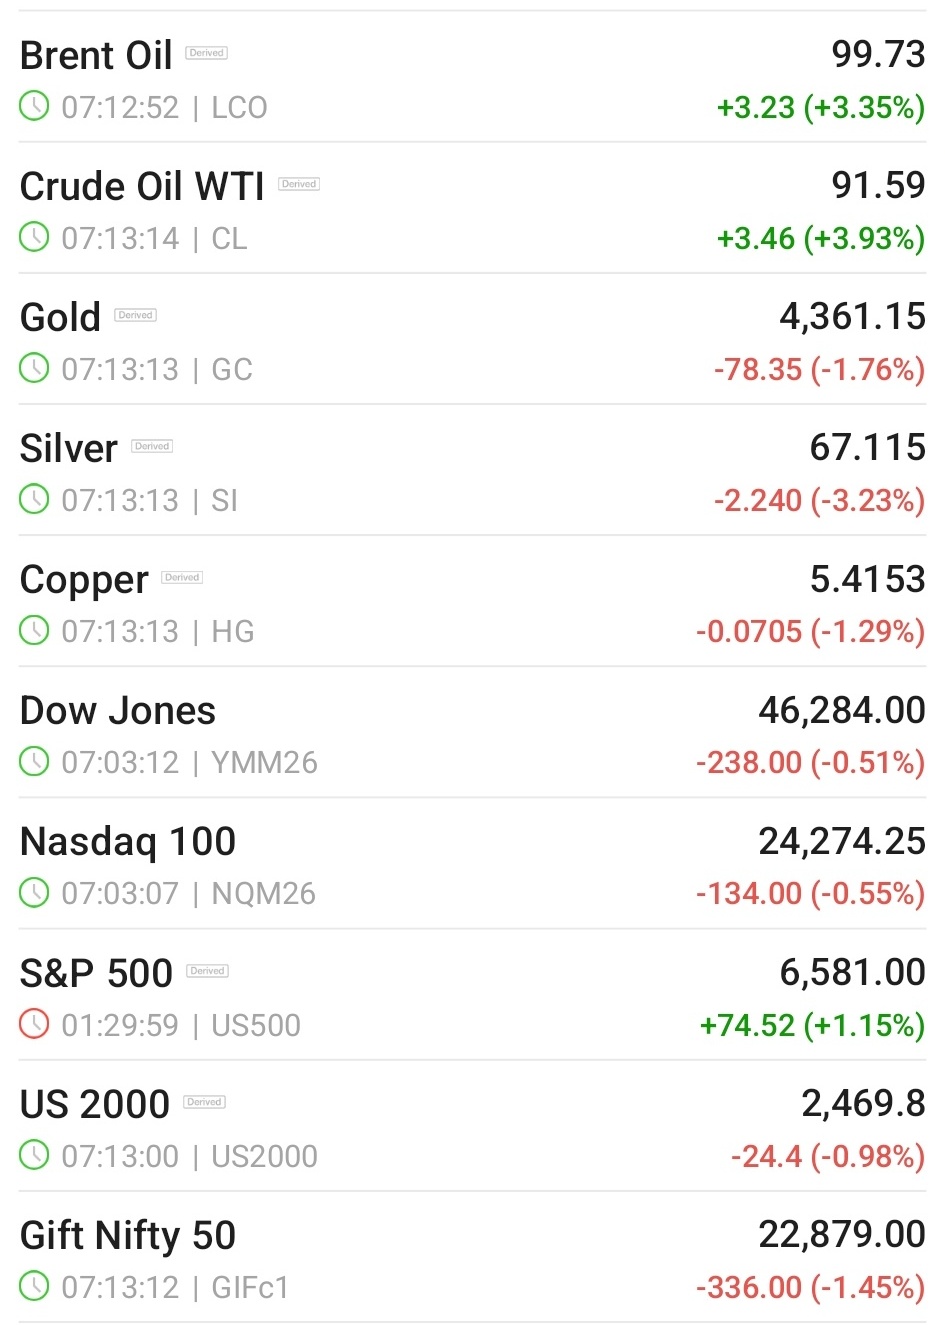The image size is (945, 1325).
Task: Click the clock icon in the Silver row
Action: click(34, 499)
